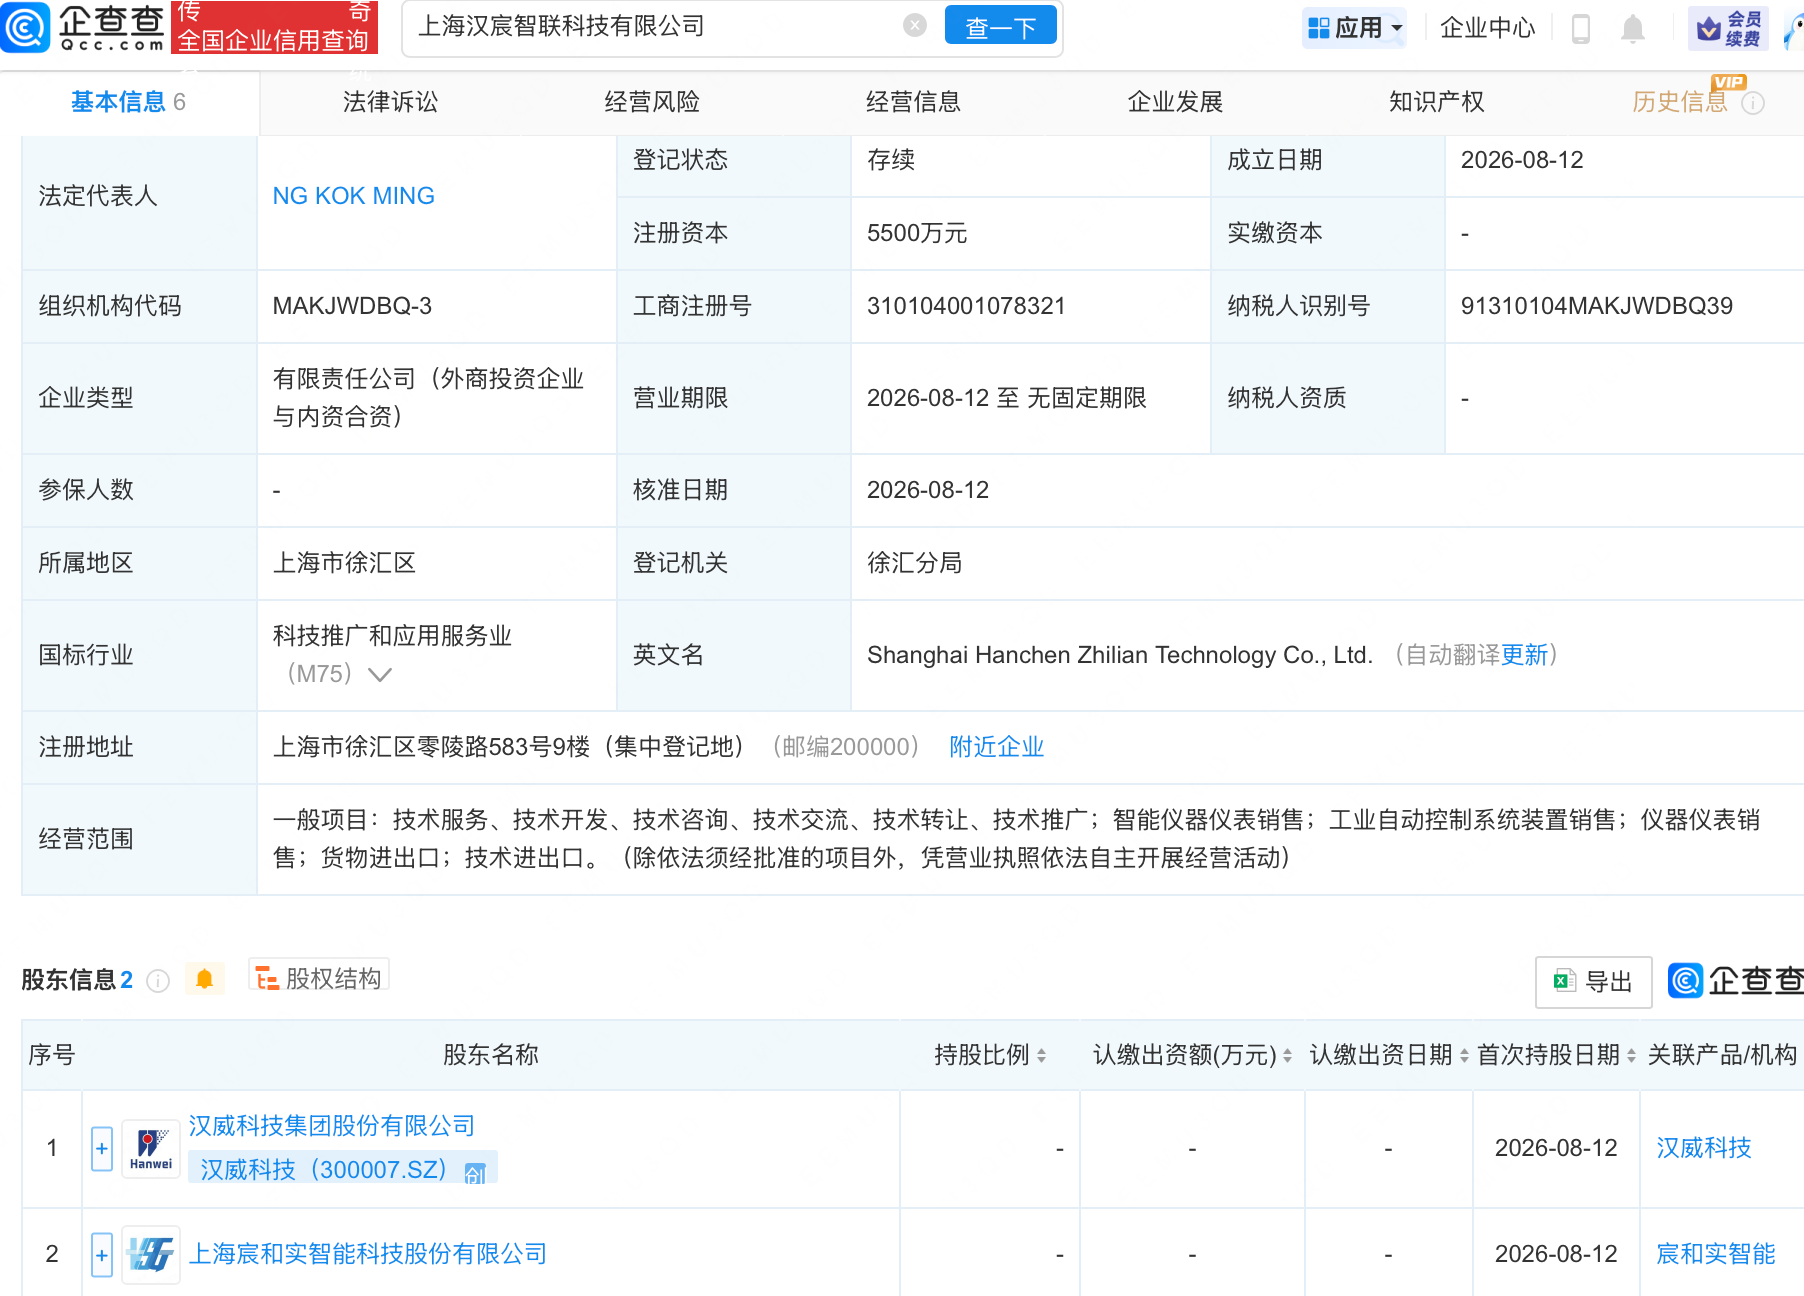Click taxpayer ID 91310104MAKJWDBQ39

(x=1597, y=306)
